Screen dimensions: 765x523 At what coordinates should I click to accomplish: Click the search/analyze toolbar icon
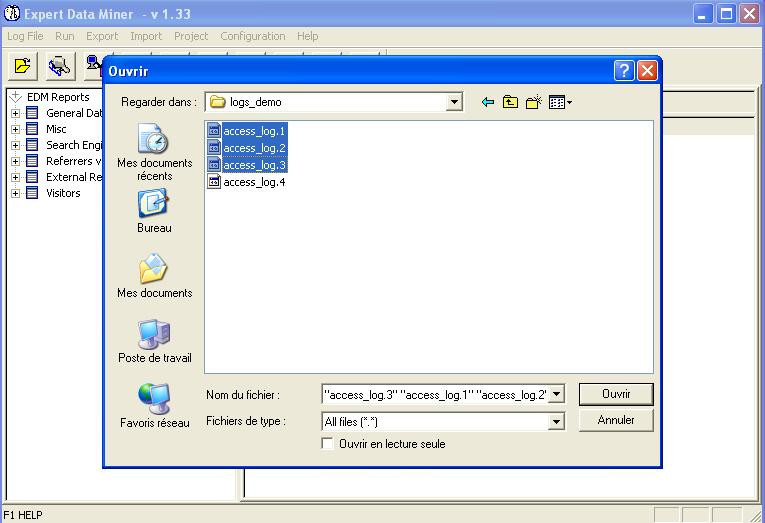[59, 65]
